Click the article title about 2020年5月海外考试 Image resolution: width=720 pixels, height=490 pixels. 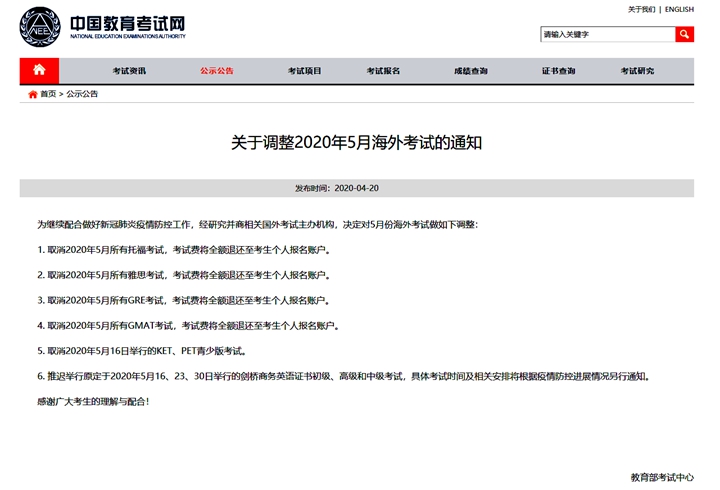click(x=356, y=143)
